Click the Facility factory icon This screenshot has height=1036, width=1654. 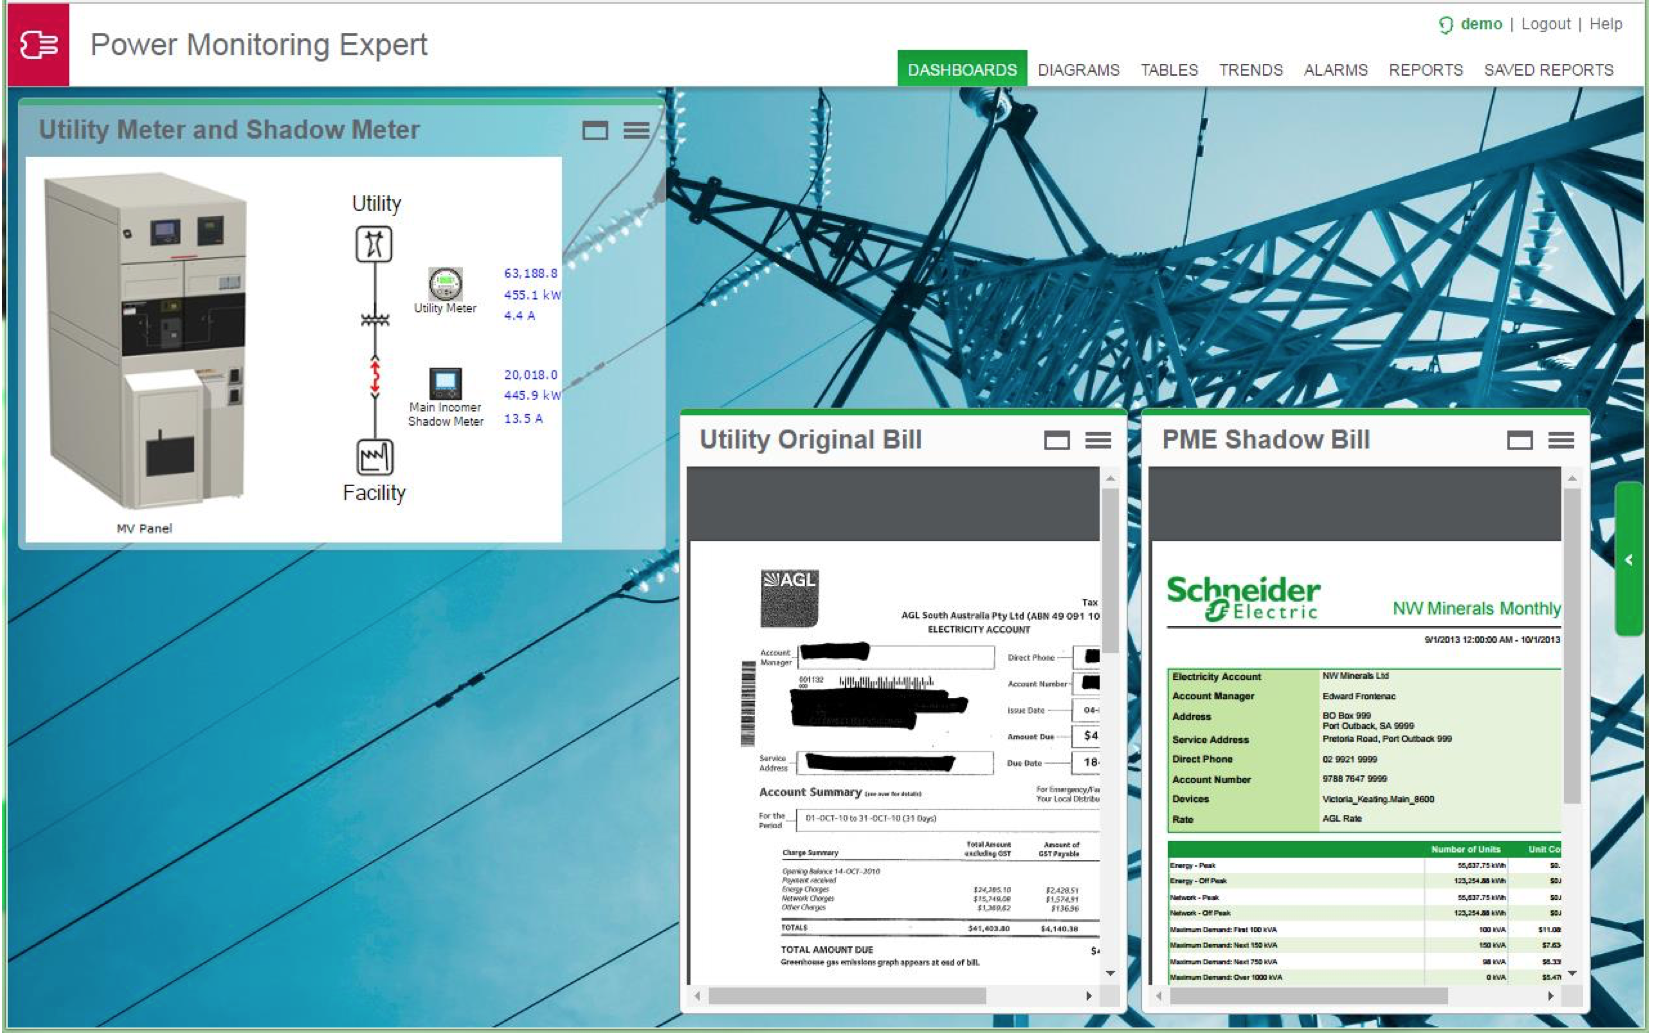(375, 457)
